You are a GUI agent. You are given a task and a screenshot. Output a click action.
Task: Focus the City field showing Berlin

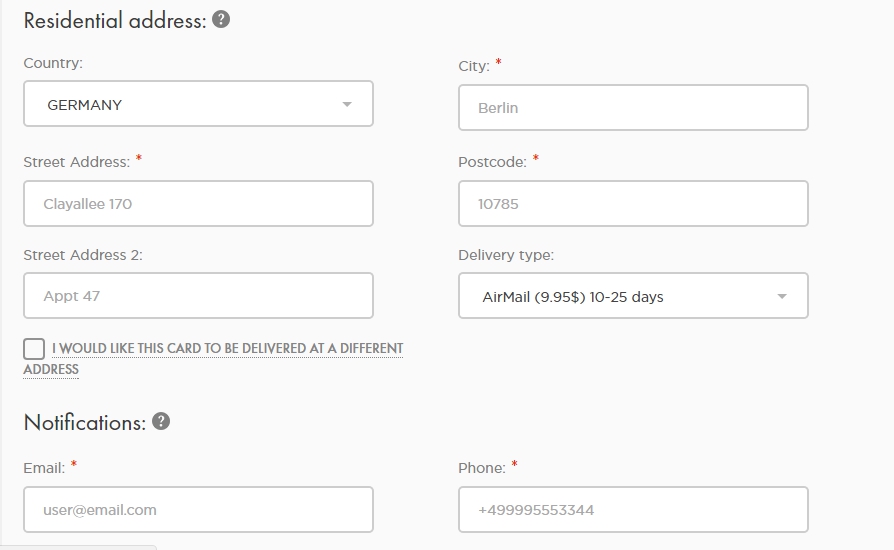point(633,108)
